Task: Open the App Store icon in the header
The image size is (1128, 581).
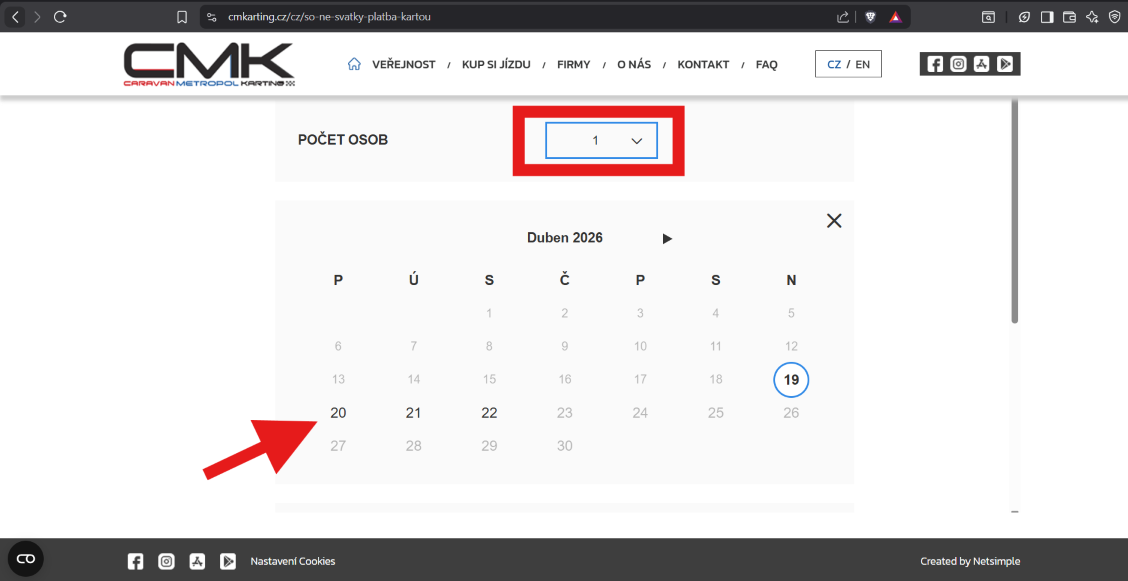Action: click(982, 64)
